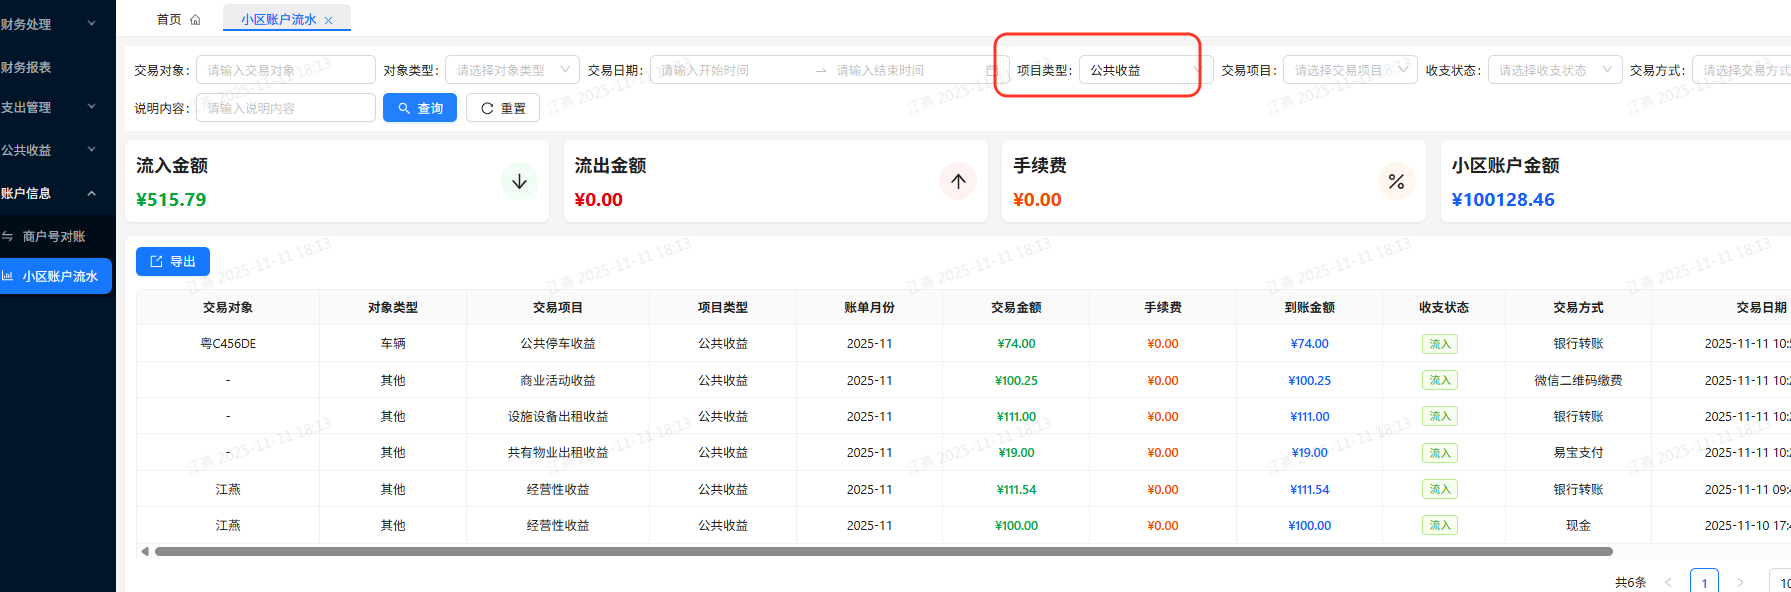Click the up arrow icon on 流出金额 card
Screen dimensions: 1791x592
coord(957,181)
